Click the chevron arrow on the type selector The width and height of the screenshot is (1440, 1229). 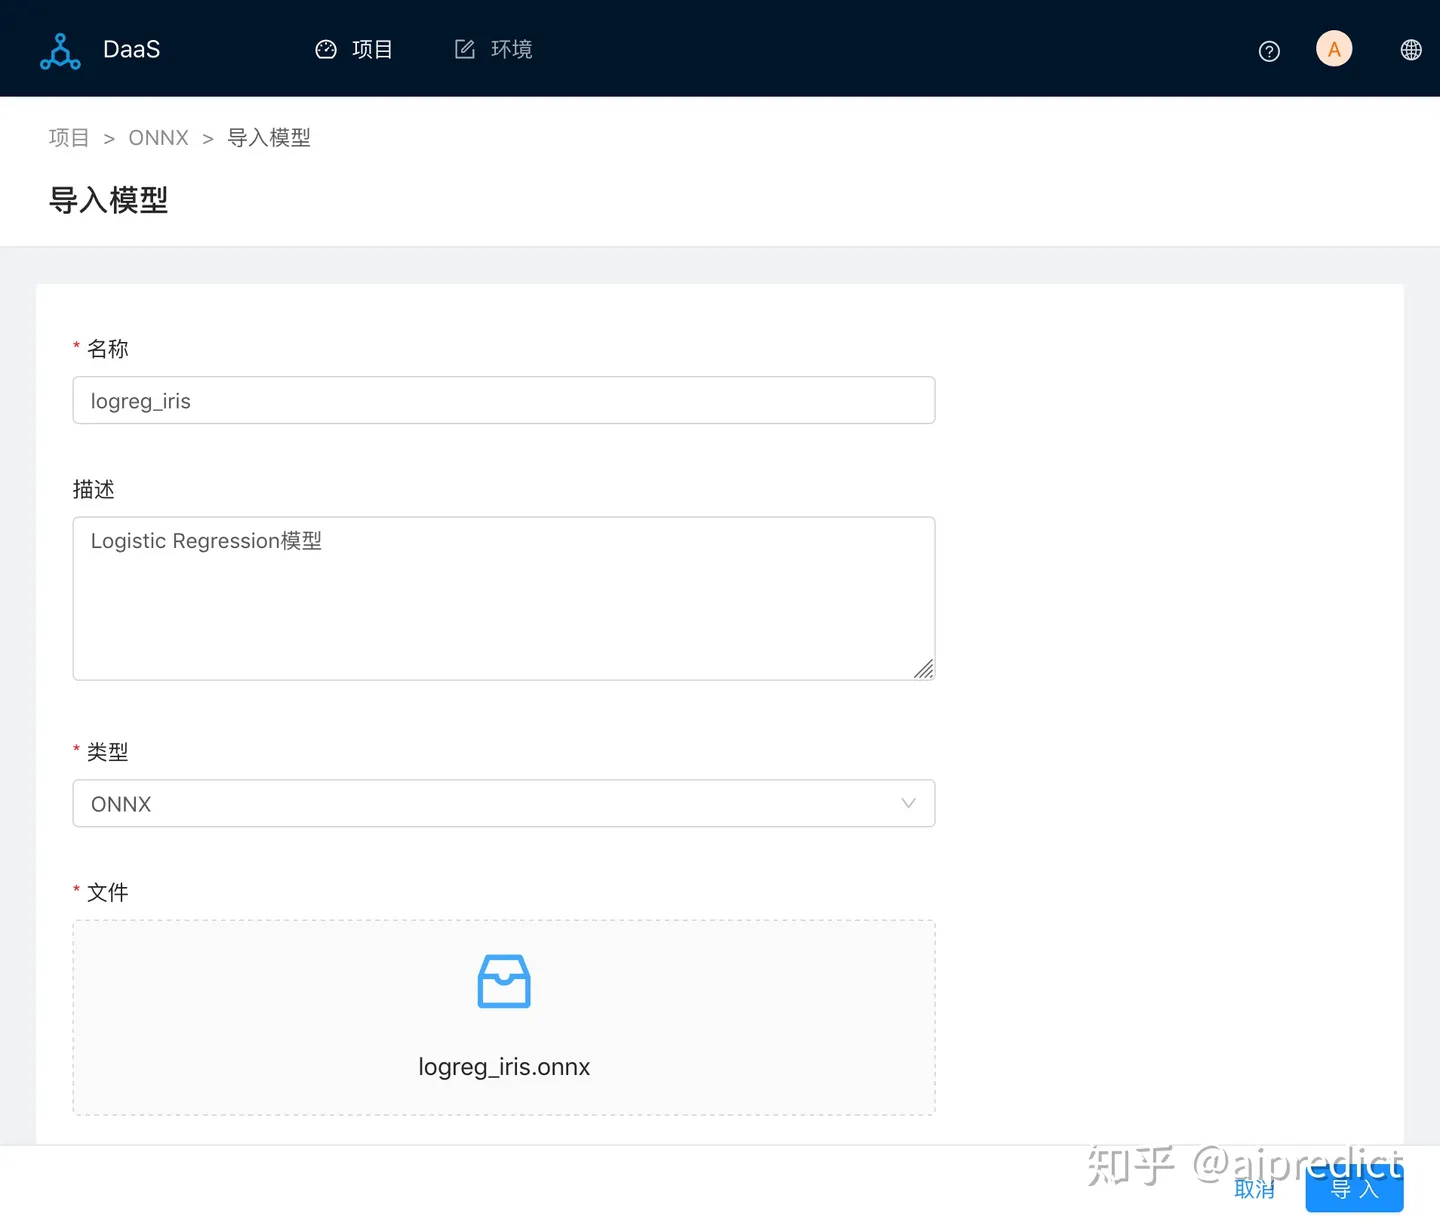[908, 803]
